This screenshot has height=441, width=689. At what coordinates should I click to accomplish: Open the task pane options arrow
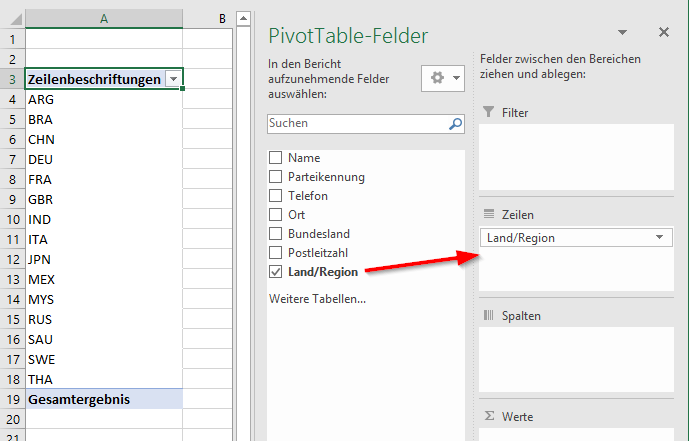pos(624,33)
